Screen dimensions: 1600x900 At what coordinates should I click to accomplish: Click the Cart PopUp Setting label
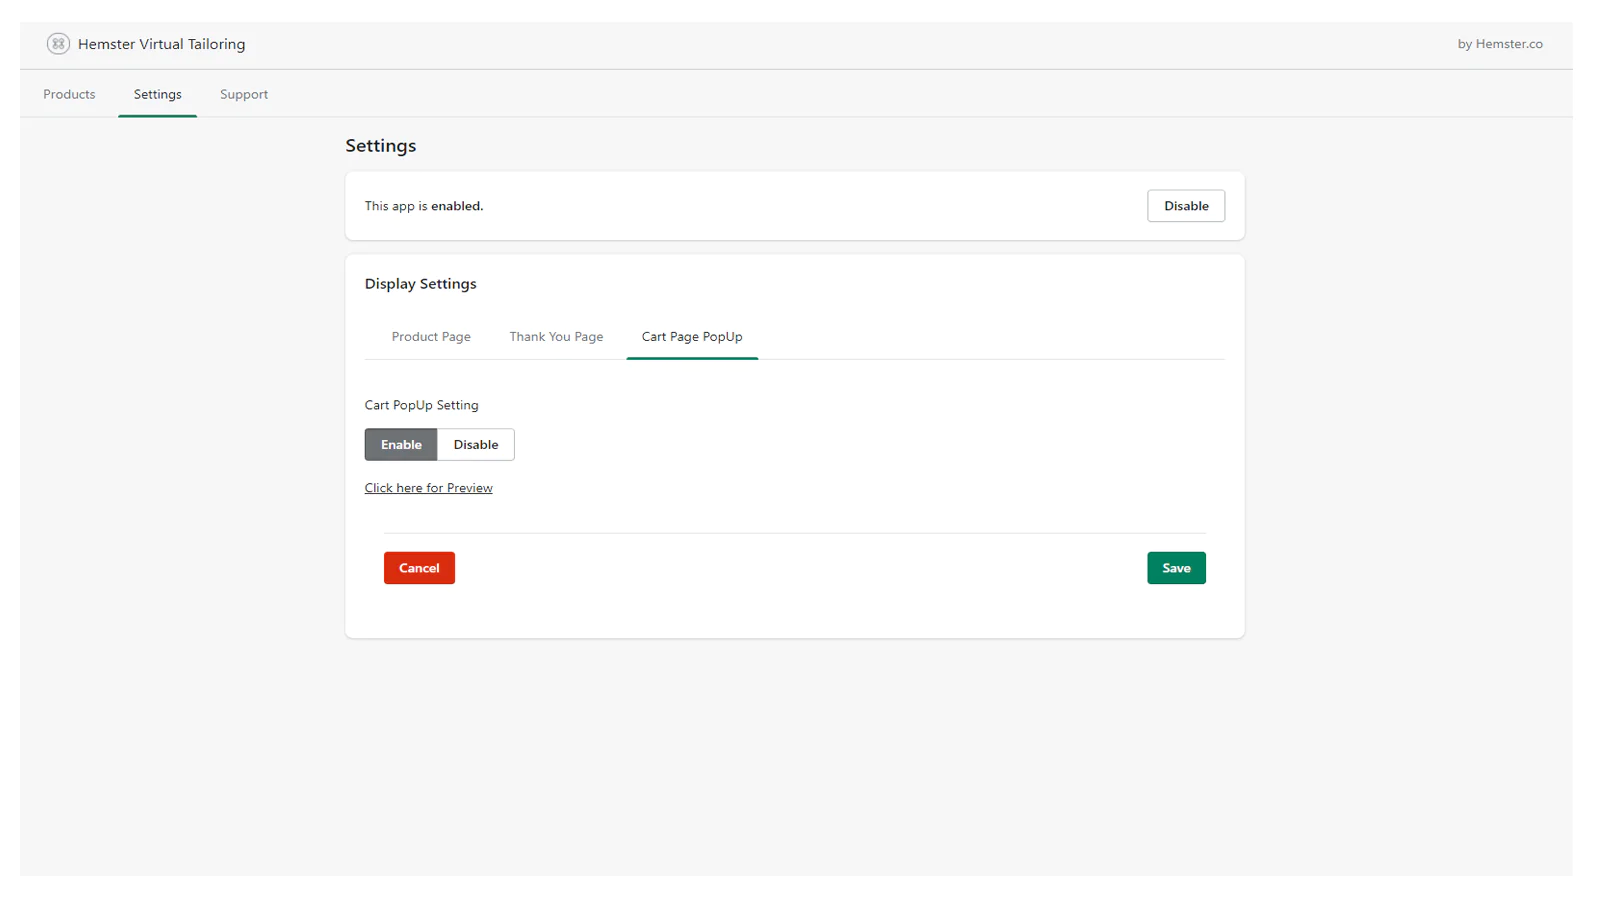422,405
